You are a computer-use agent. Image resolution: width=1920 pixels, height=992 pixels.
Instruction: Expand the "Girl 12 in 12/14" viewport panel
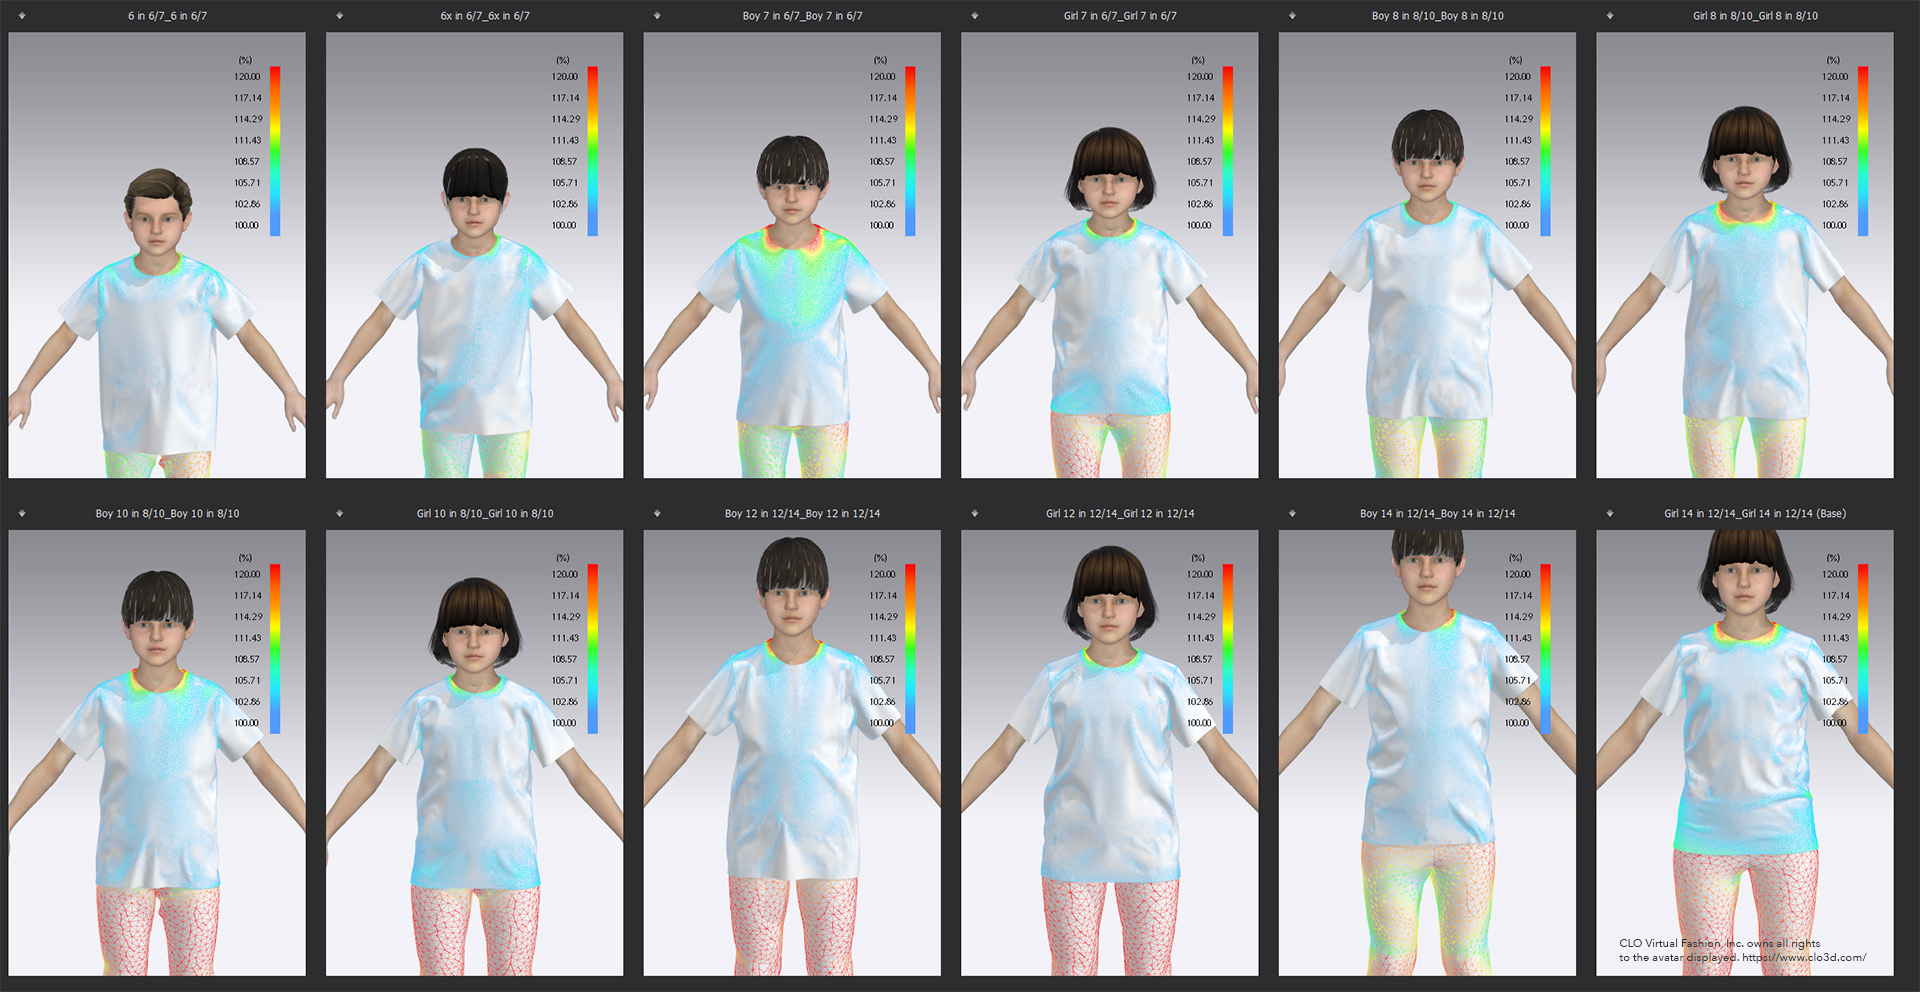pyautogui.click(x=973, y=513)
